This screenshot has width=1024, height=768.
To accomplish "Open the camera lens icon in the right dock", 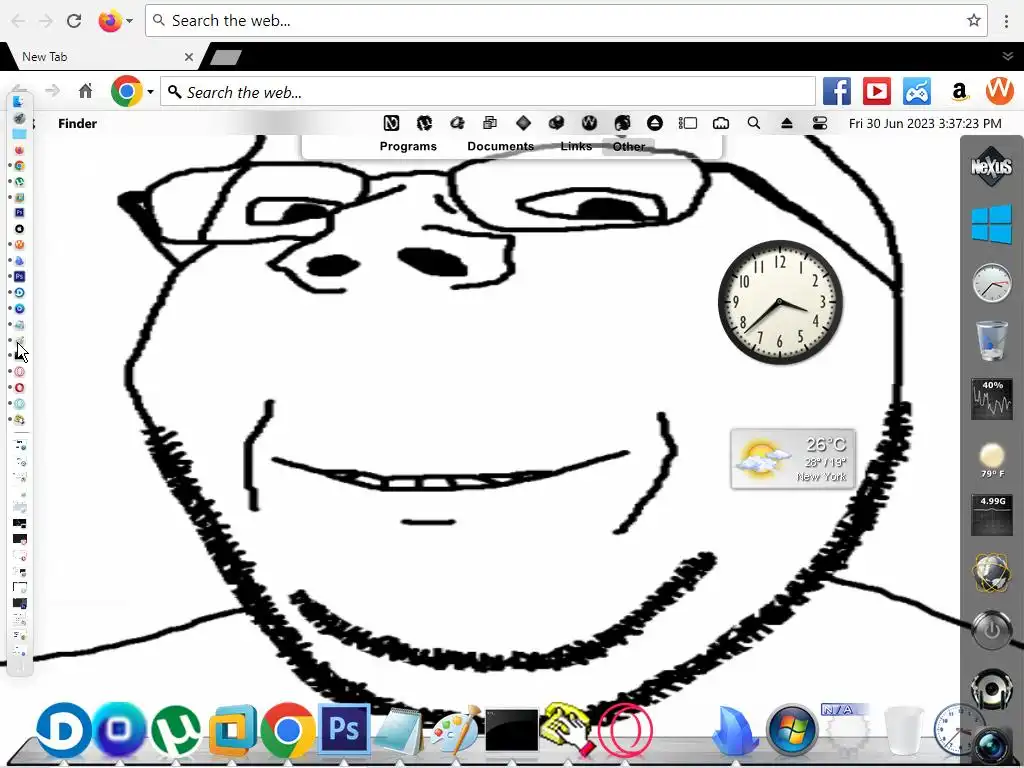I will click(991, 746).
